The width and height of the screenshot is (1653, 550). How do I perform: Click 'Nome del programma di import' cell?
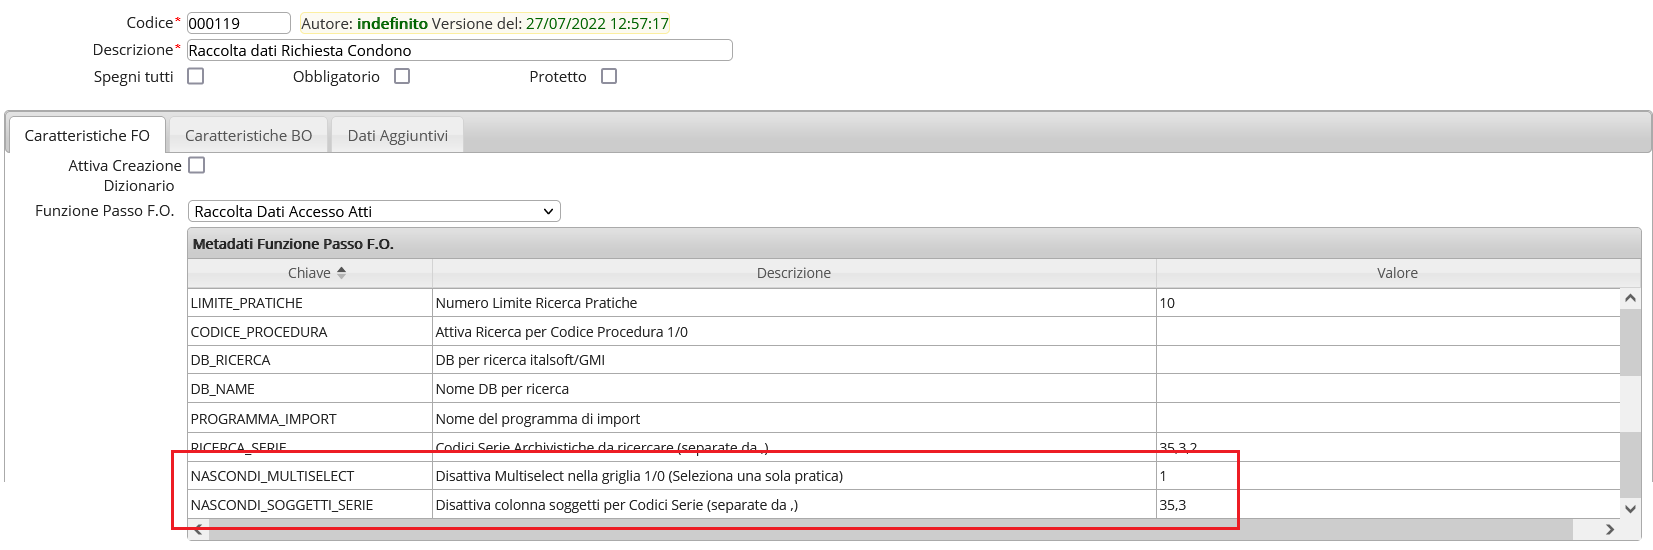(x=794, y=419)
